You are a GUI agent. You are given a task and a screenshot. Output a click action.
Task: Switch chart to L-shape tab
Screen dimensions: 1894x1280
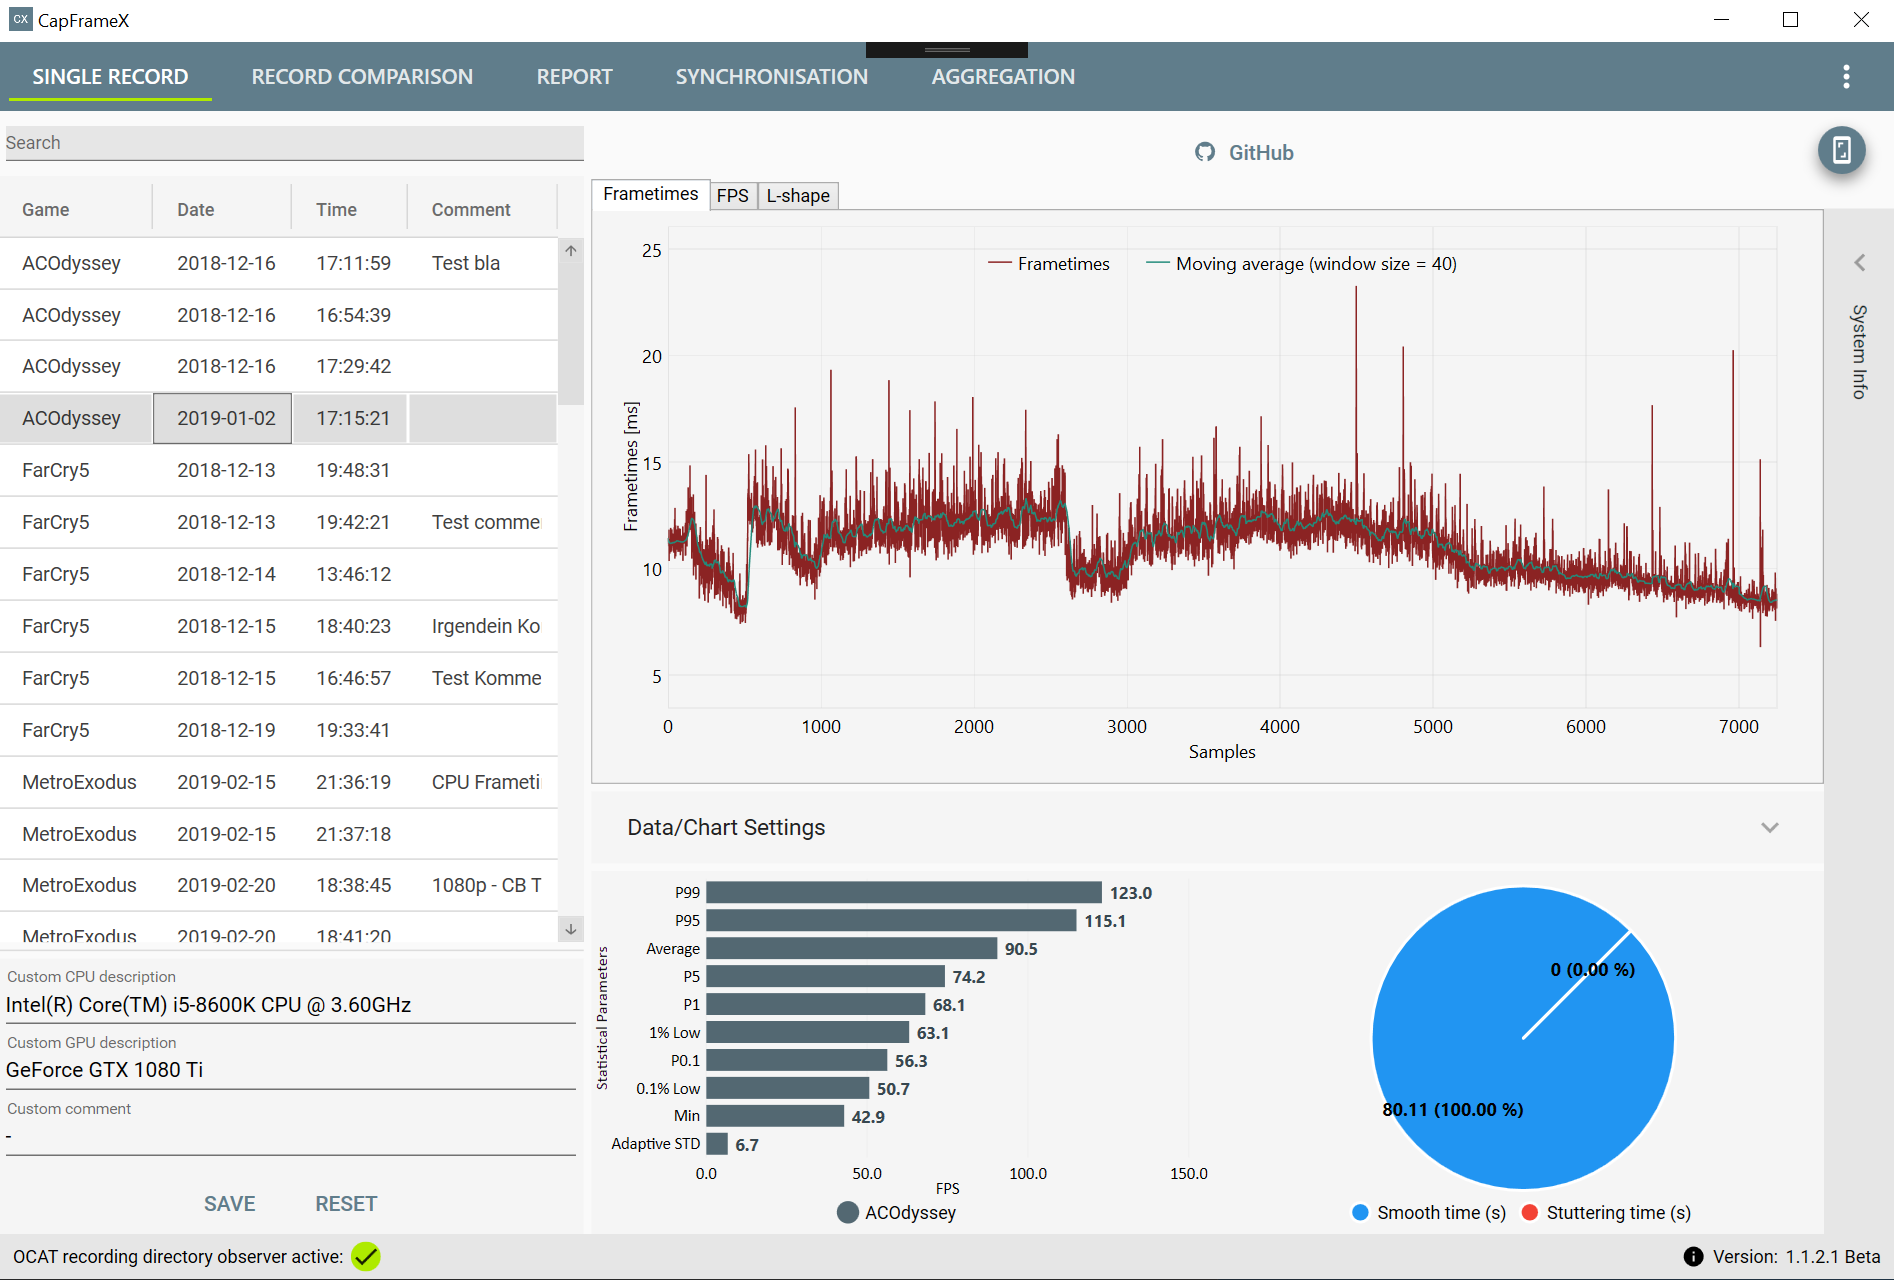(797, 196)
